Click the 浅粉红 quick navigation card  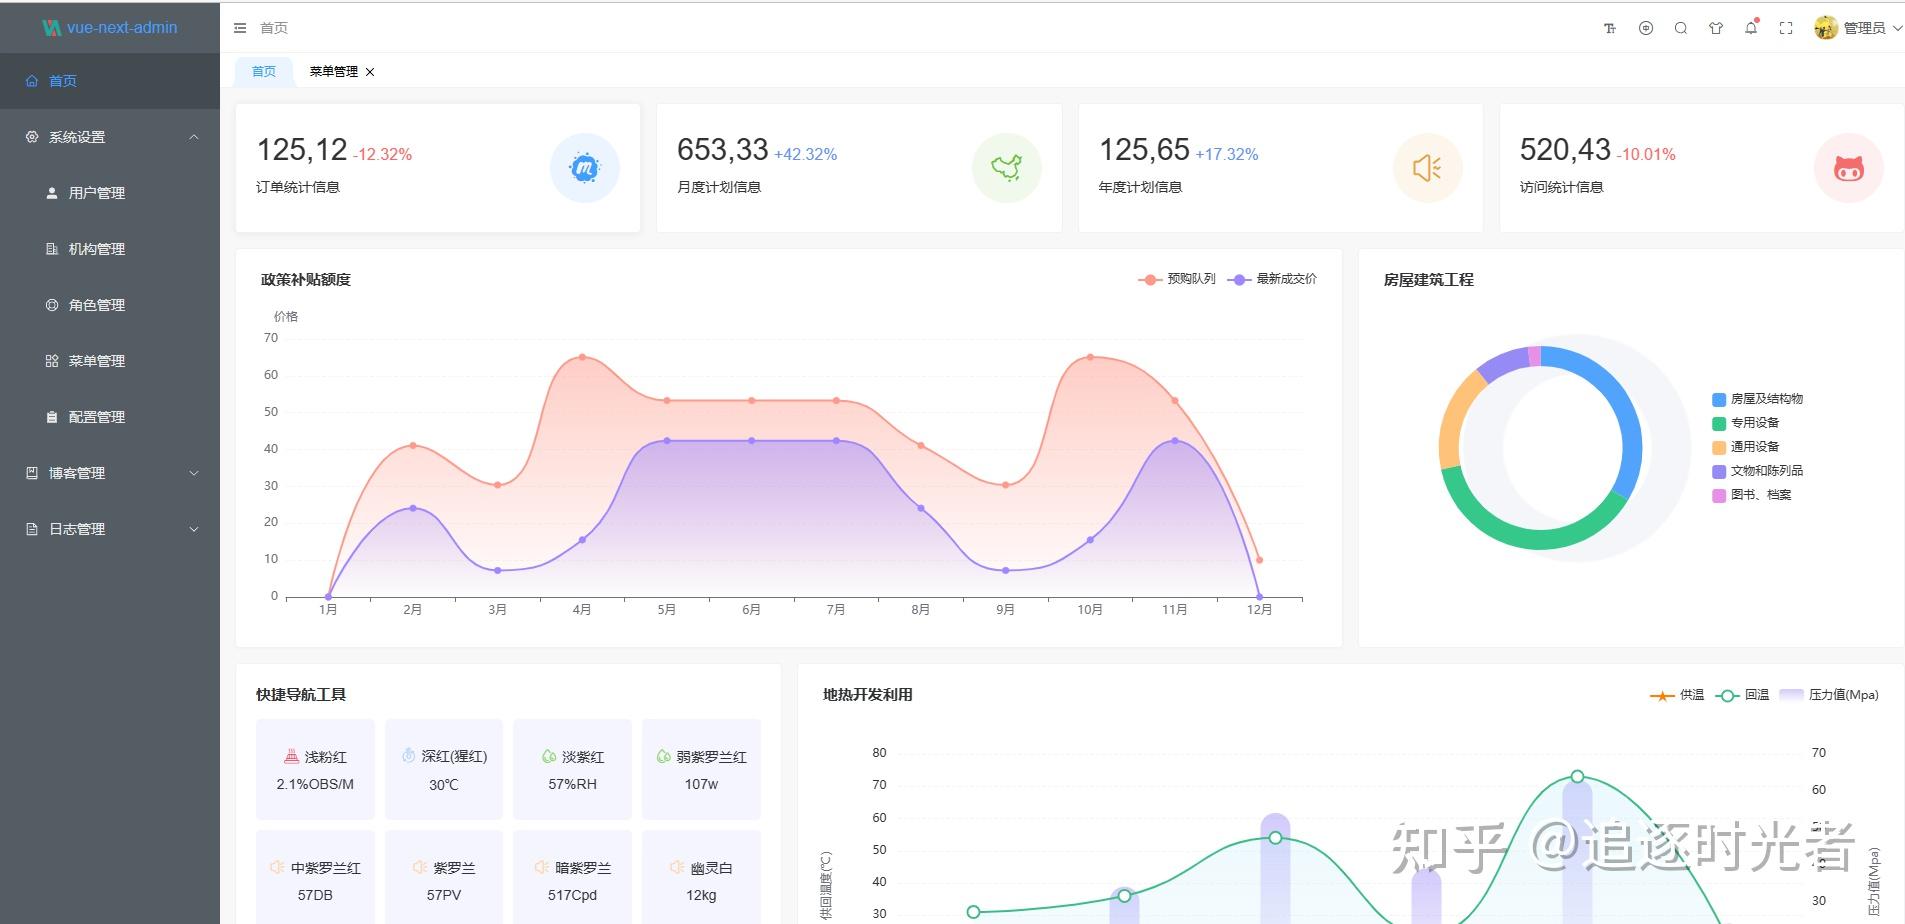[315, 769]
